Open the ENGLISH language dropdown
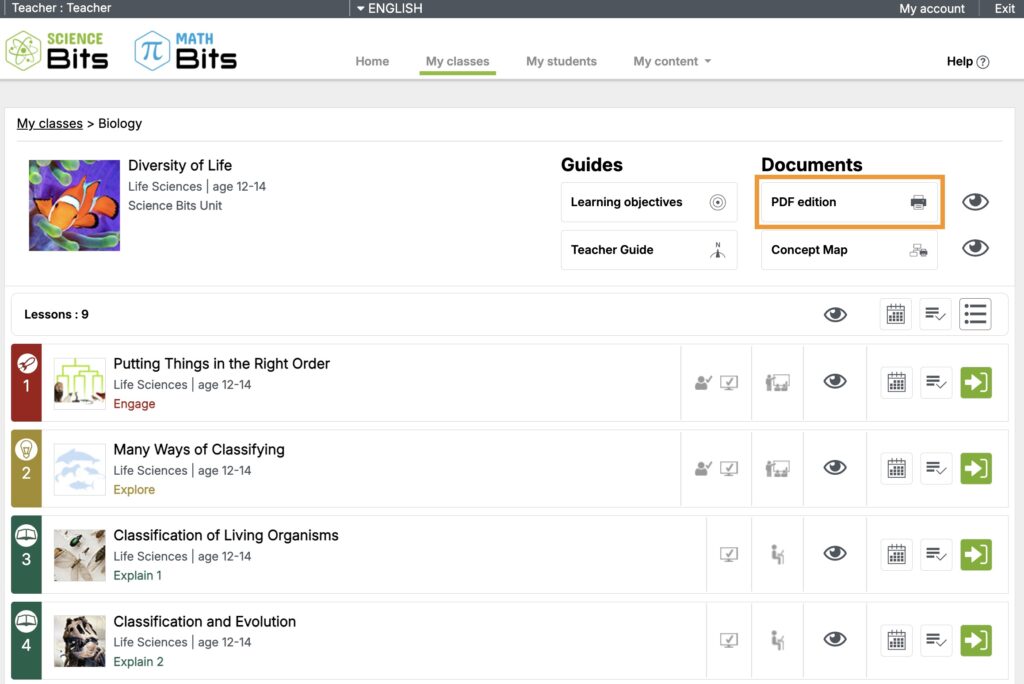The image size is (1024, 684). (388, 8)
